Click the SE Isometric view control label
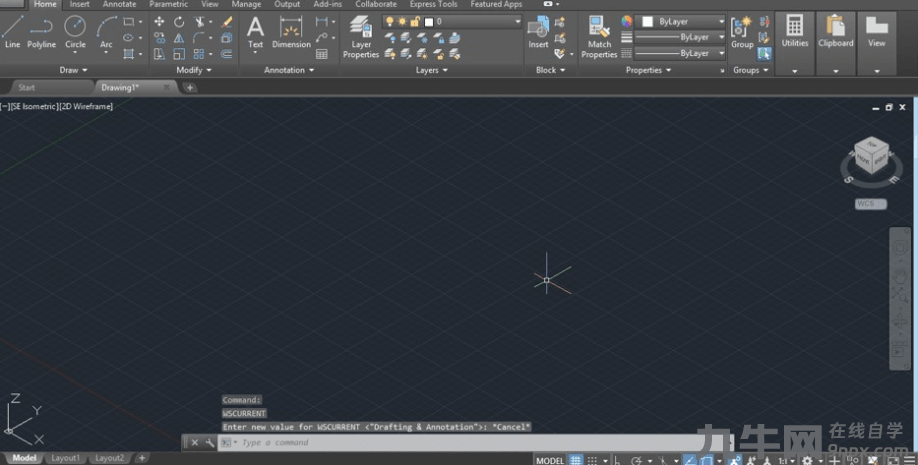The height and width of the screenshot is (465, 918). click(33, 107)
